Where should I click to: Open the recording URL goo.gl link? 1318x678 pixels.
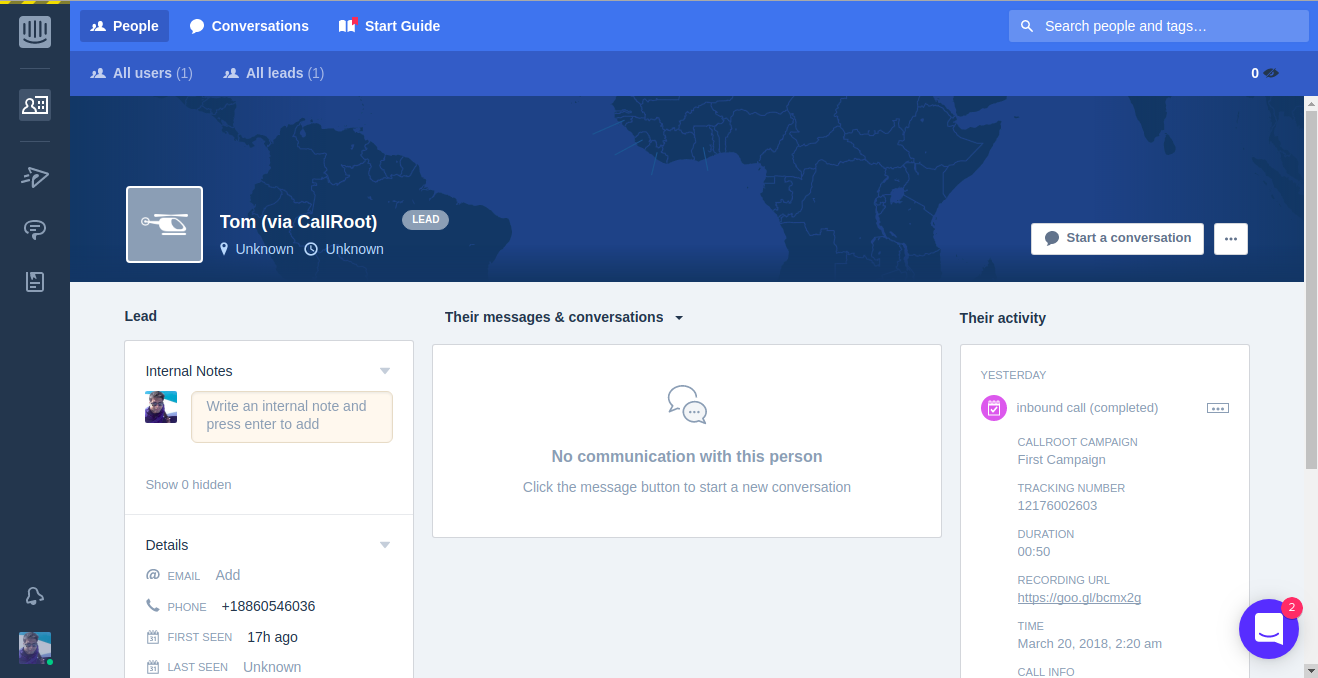(1079, 598)
